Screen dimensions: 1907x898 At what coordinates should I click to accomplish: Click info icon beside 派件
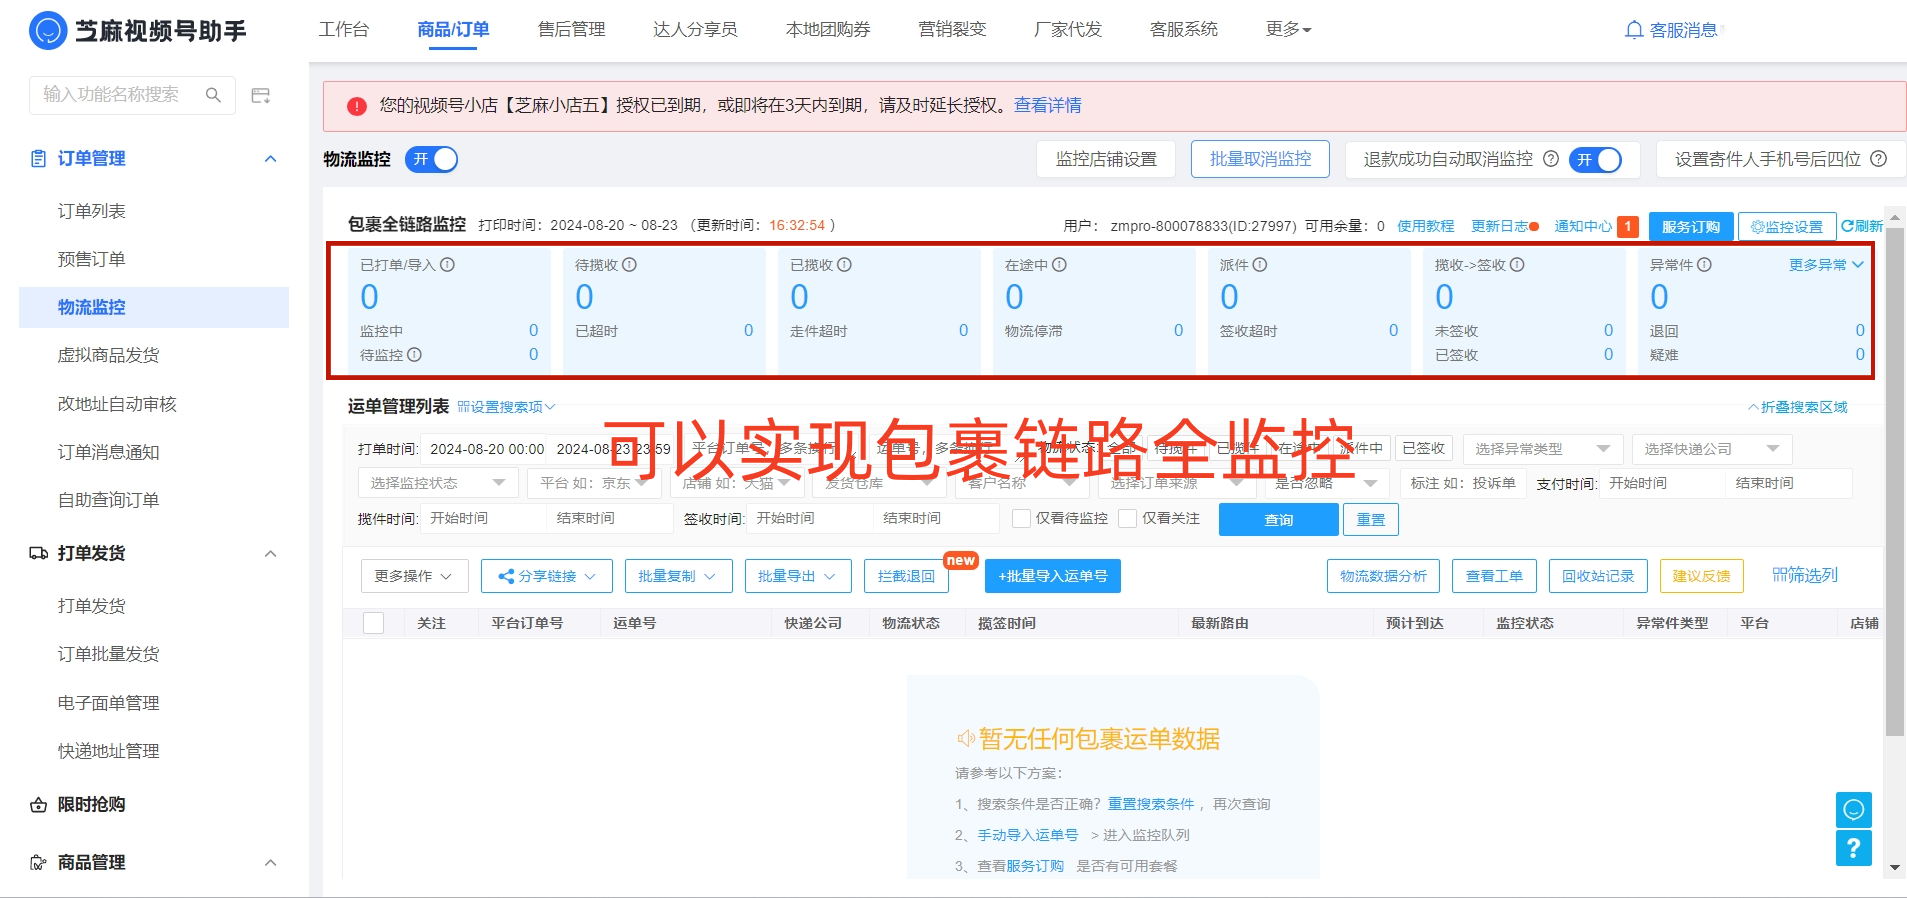[x=1260, y=265]
